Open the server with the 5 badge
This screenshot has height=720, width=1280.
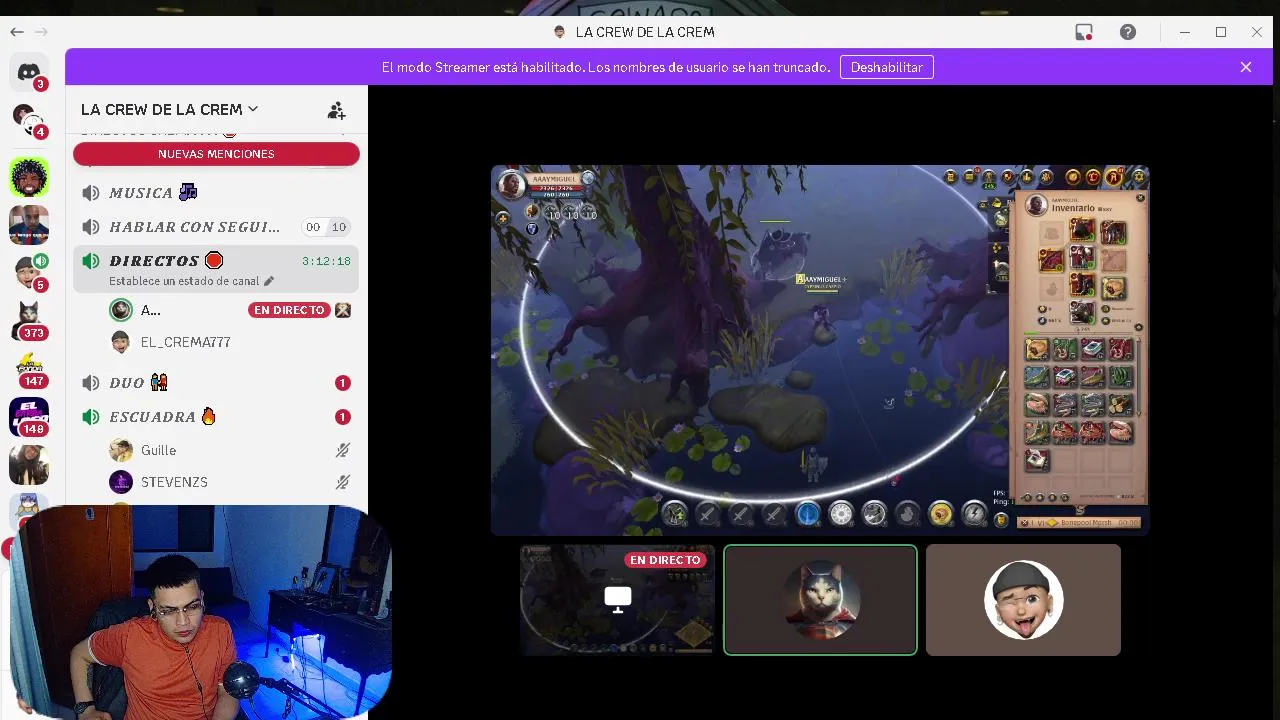pyautogui.click(x=29, y=273)
